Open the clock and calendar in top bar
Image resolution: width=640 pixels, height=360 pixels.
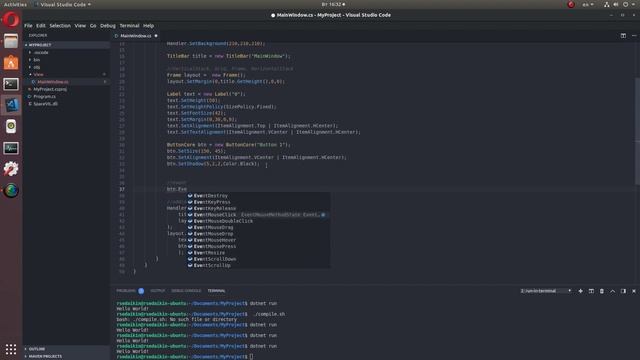point(333,4)
